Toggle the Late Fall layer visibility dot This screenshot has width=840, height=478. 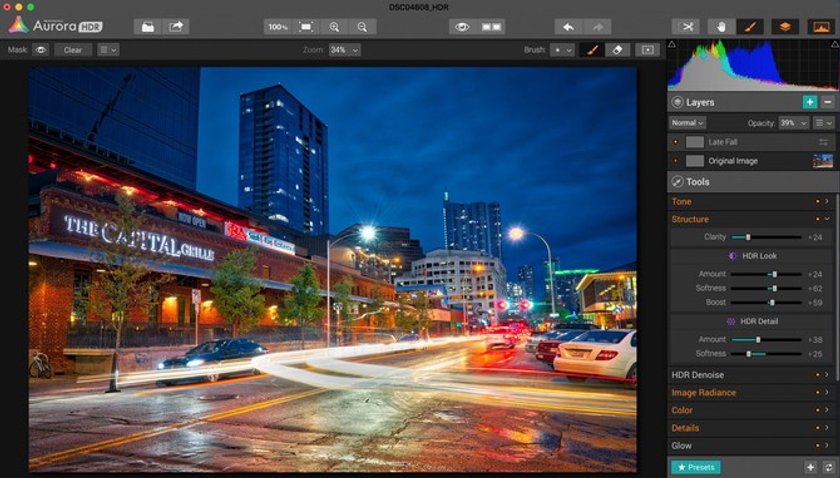(x=675, y=142)
